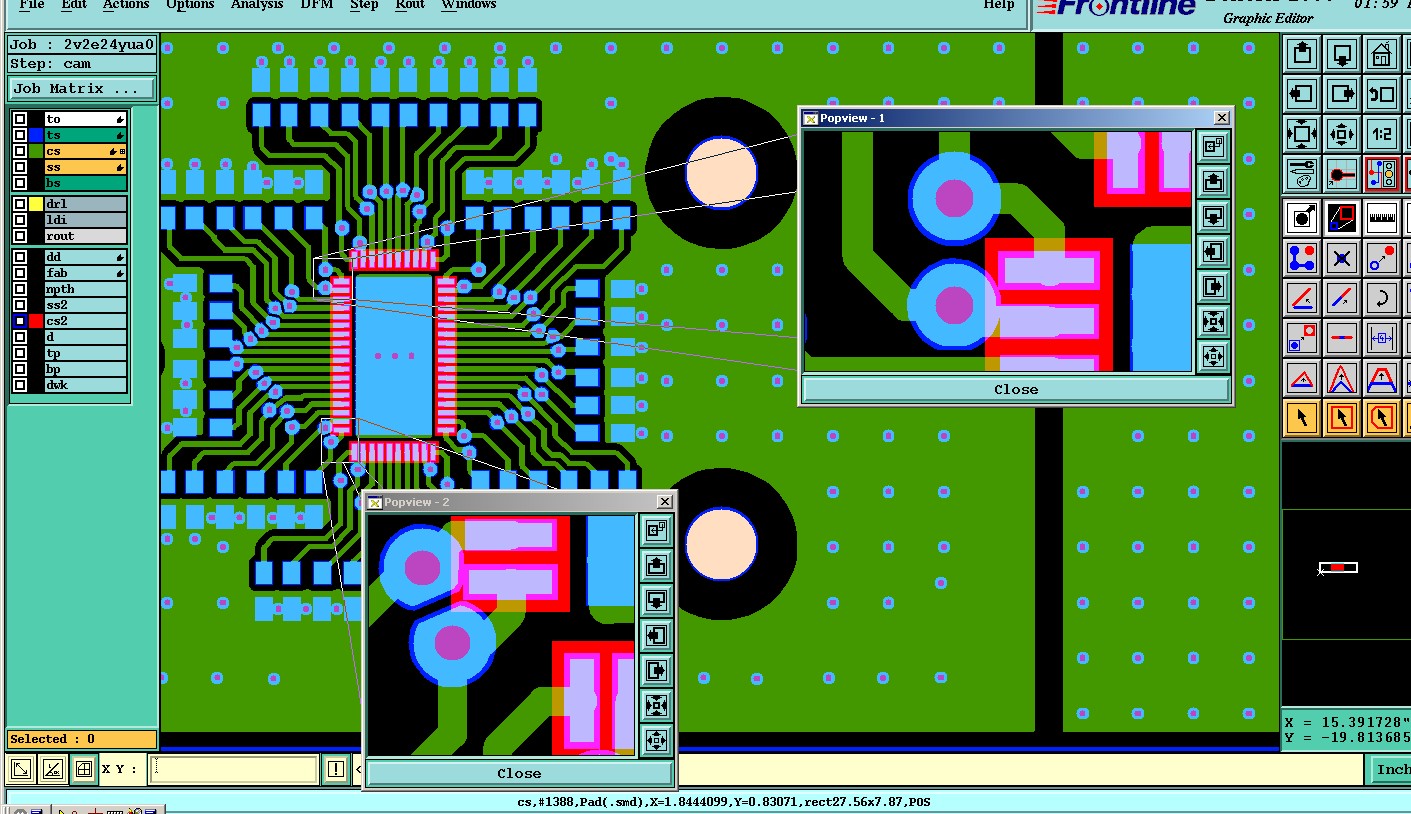Click the blue color swatch of layer ts
This screenshot has height=814, width=1411.
[x=36, y=135]
